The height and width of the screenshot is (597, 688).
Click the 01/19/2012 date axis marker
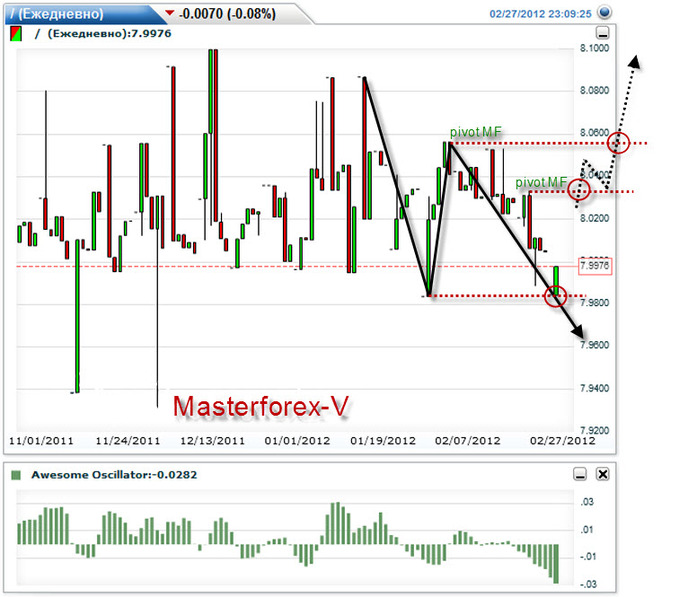[x=382, y=440]
